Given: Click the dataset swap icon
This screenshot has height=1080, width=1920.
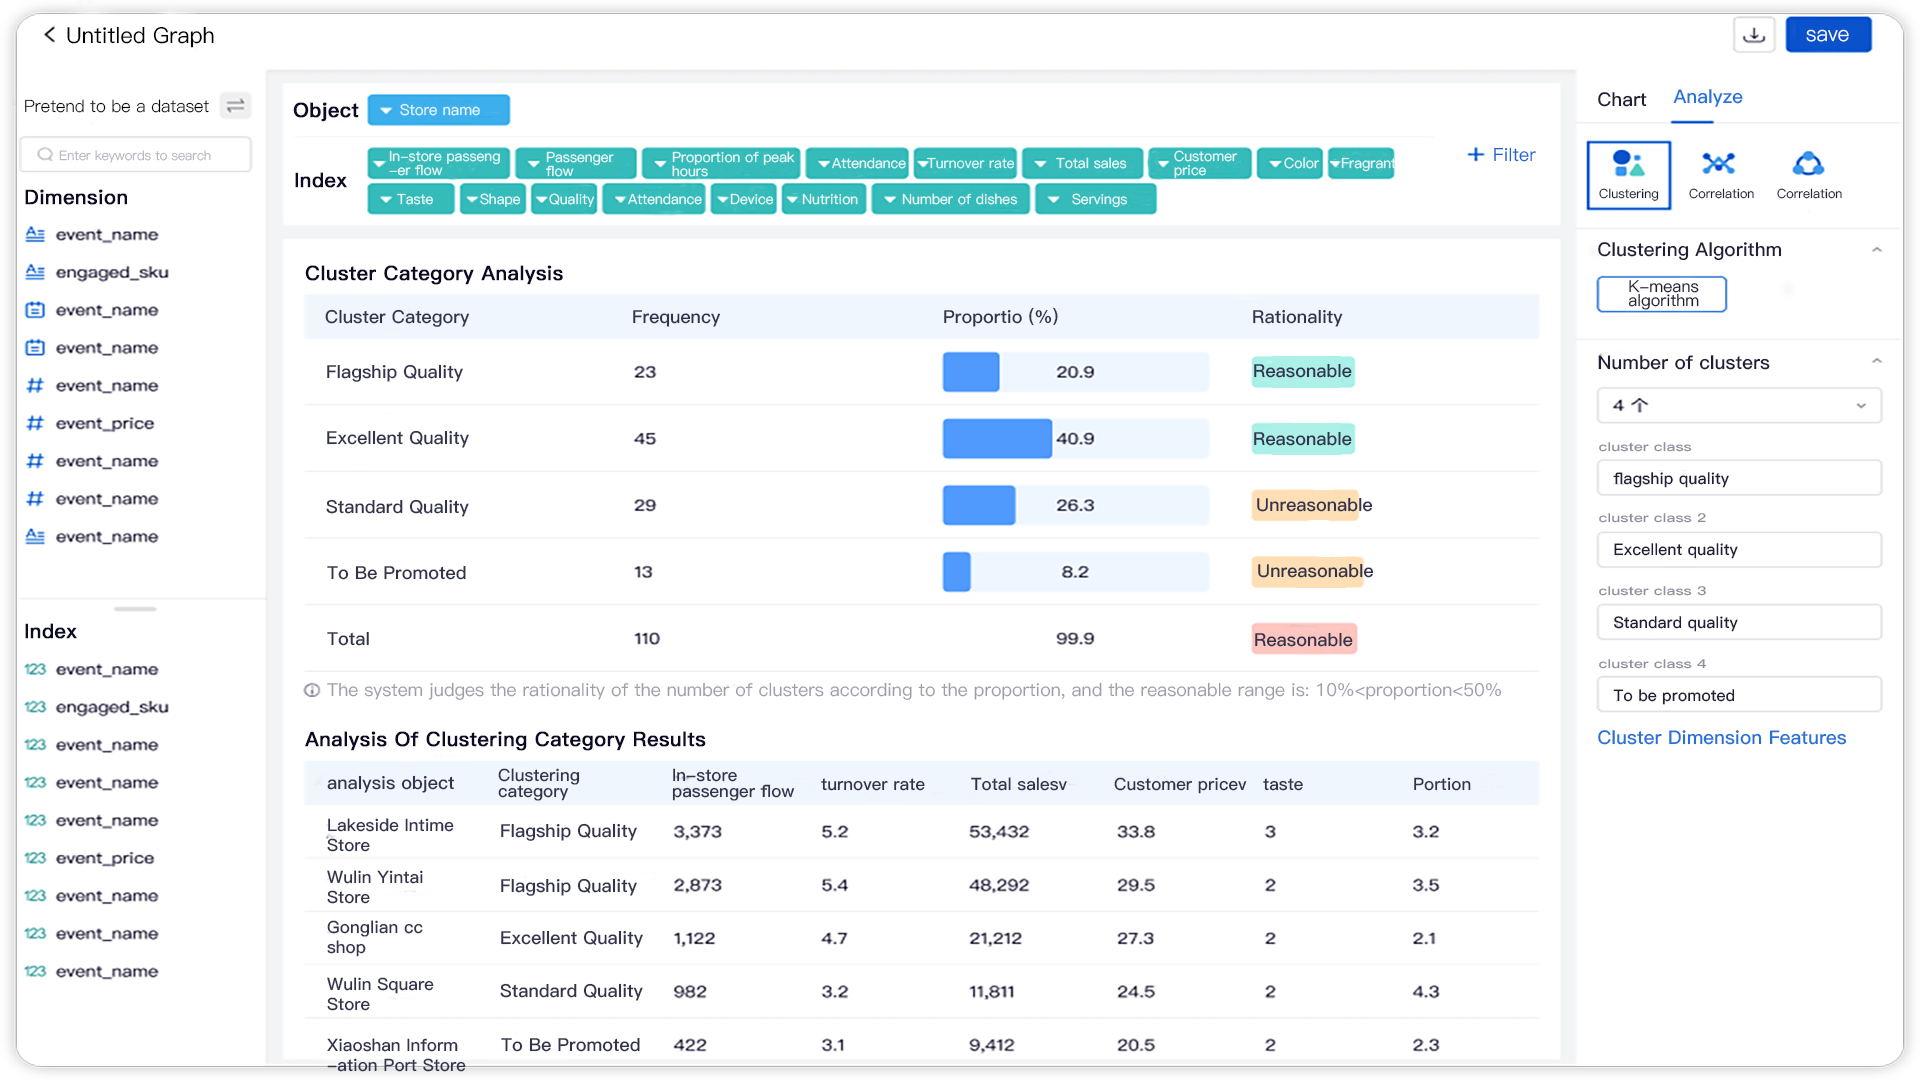Looking at the screenshot, I should (236, 106).
